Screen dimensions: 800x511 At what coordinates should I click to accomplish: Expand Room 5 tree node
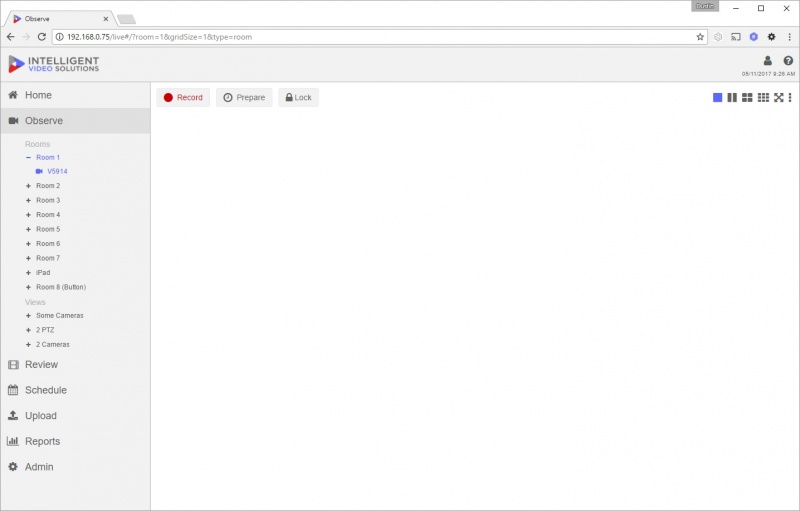coord(29,229)
